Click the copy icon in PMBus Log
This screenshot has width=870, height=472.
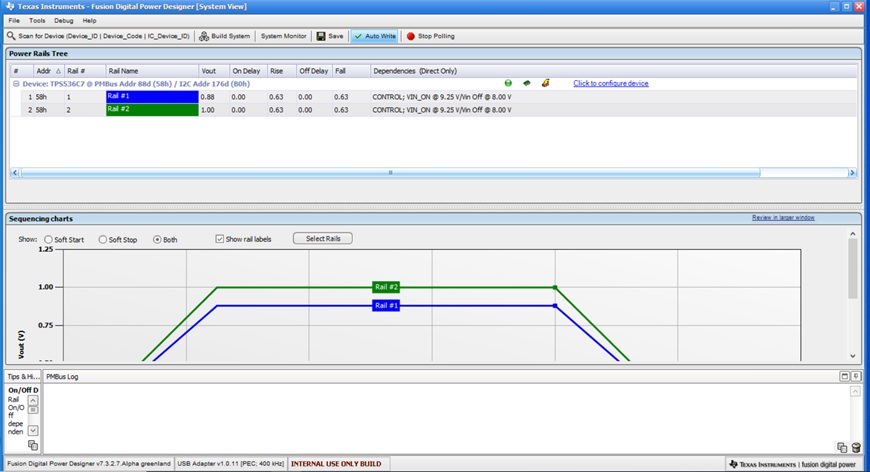click(841, 447)
